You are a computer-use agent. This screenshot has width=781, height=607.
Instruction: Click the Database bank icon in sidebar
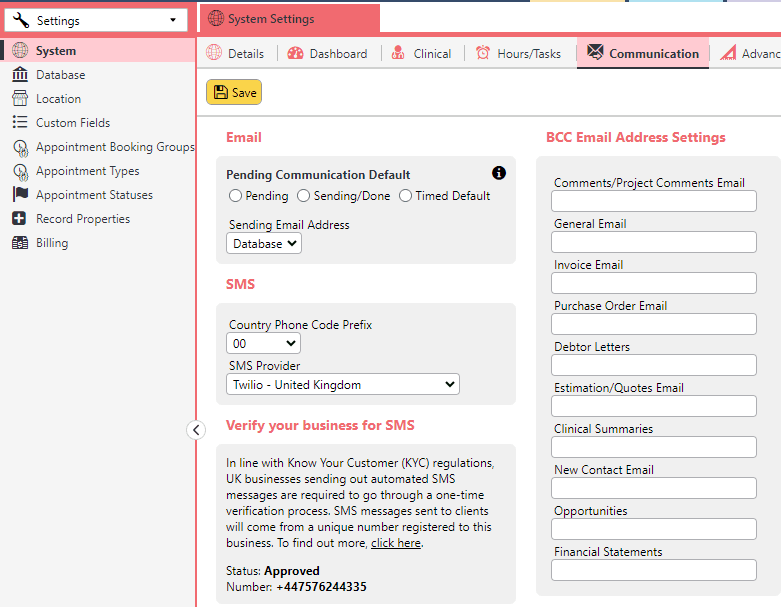click(x=19, y=75)
